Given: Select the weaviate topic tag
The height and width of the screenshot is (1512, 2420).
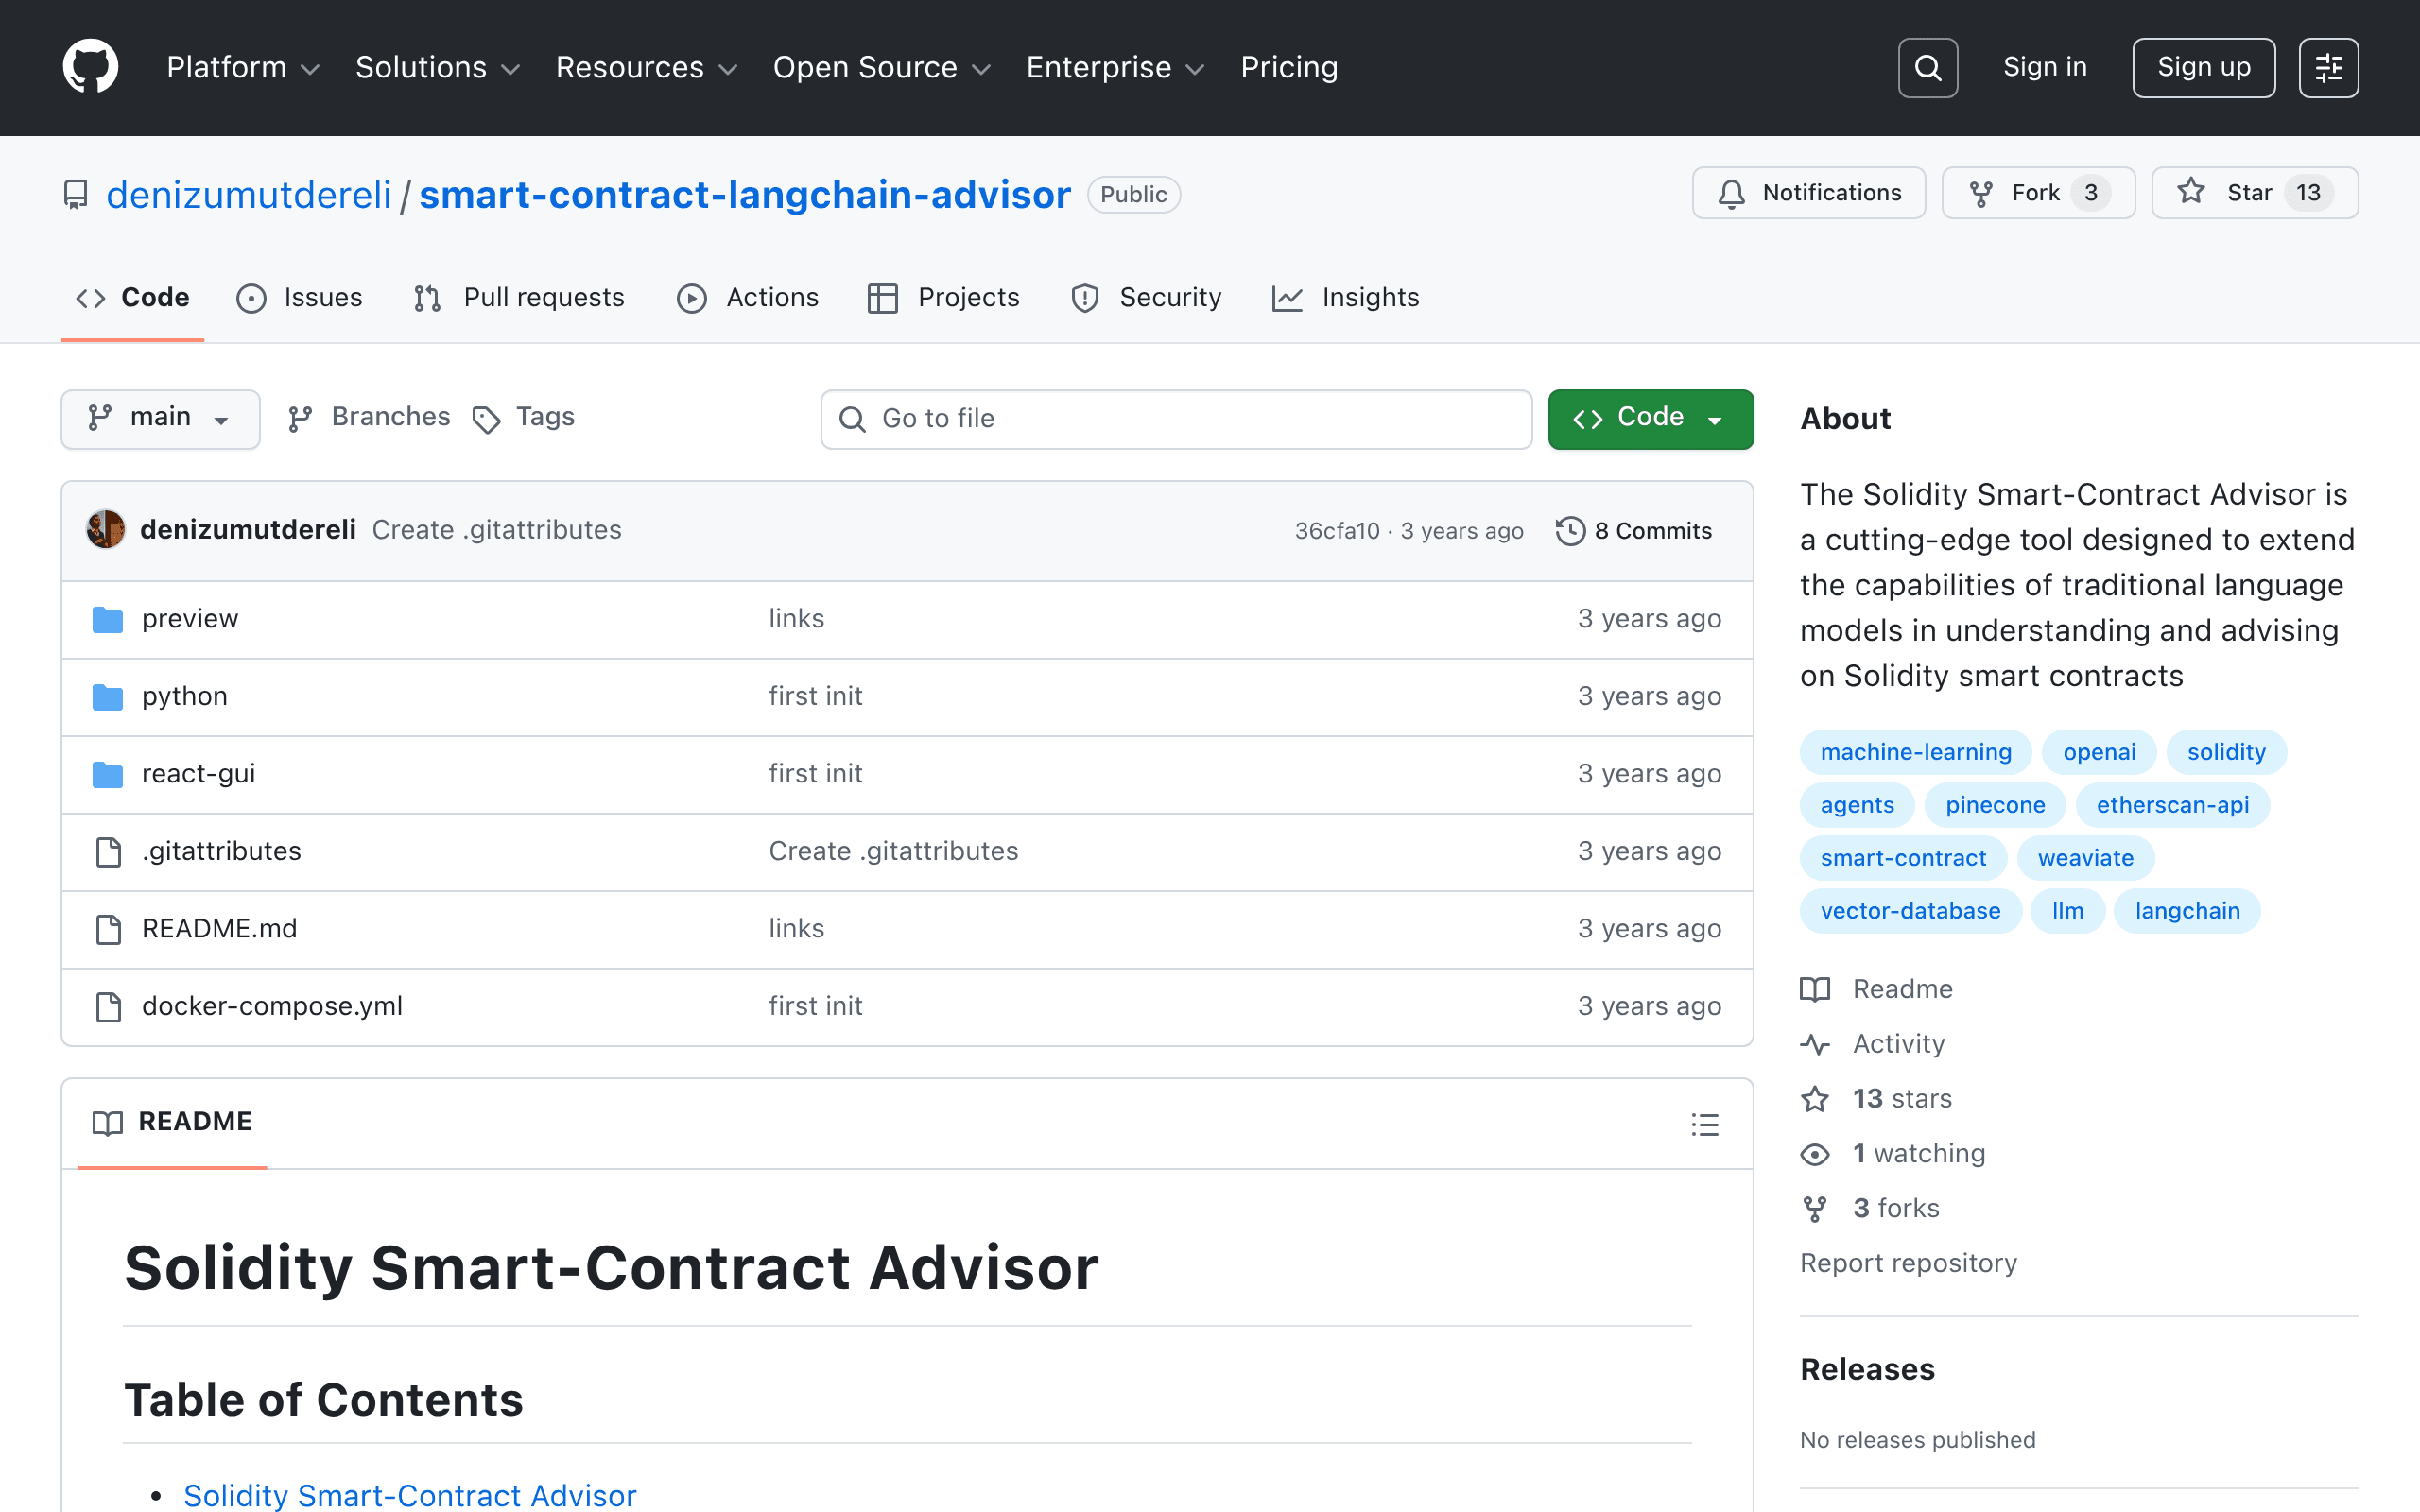Looking at the screenshot, I should click(2085, 858).
